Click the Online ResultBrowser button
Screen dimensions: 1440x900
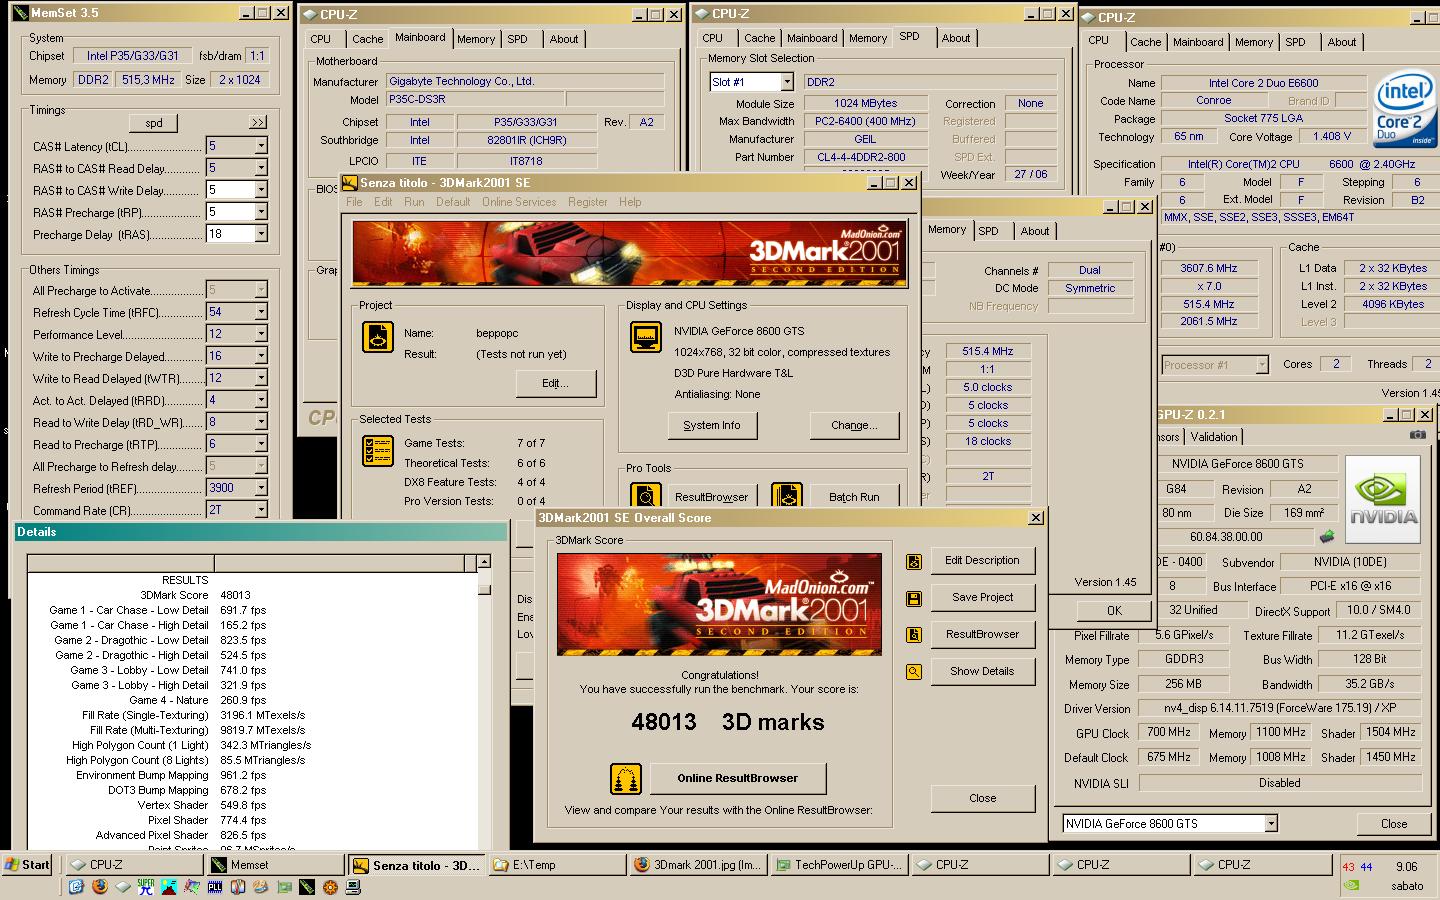(x=738, y=778)
